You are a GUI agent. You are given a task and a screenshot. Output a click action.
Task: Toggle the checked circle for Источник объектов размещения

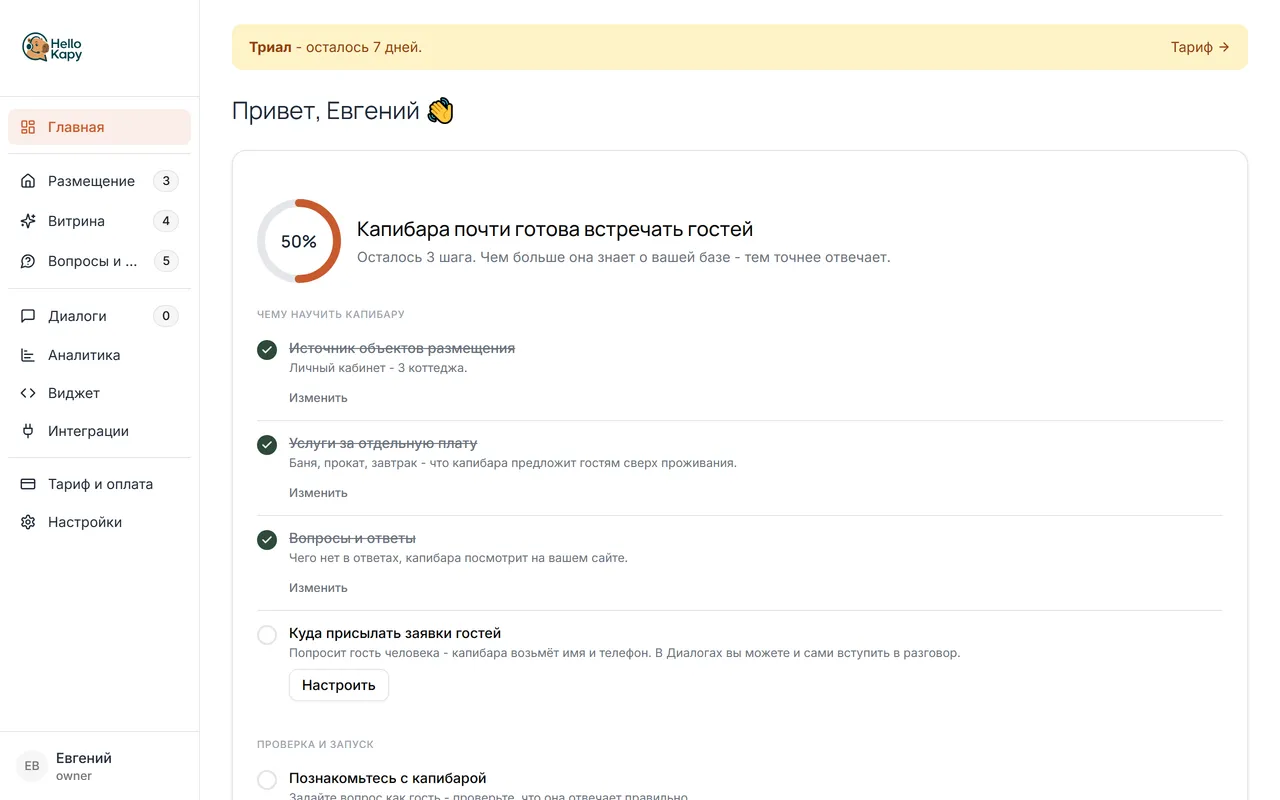click(267, 350)
